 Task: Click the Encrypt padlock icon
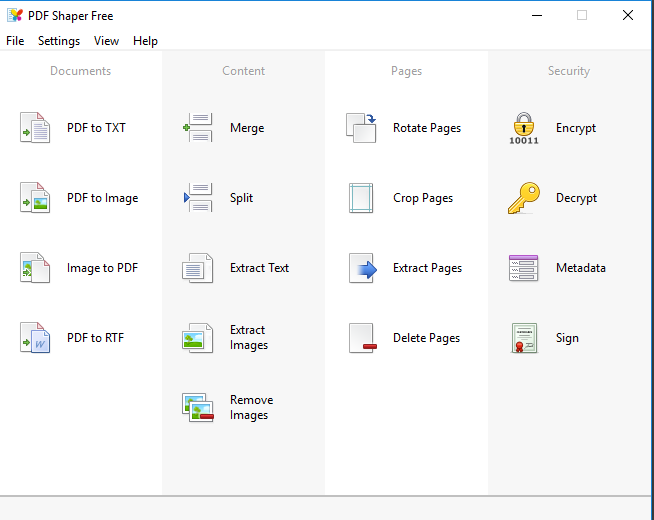pyautogui.click(x=524, y=128)
